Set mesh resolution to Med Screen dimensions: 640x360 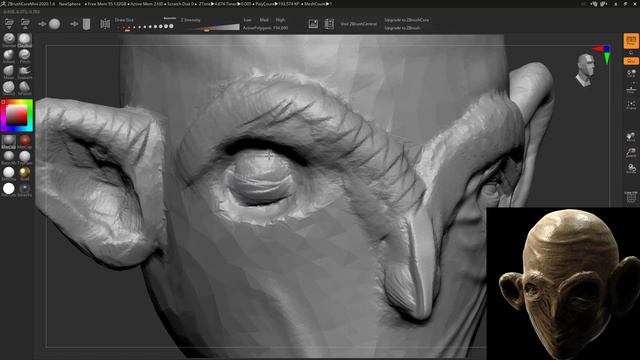[x=264, y=20]
